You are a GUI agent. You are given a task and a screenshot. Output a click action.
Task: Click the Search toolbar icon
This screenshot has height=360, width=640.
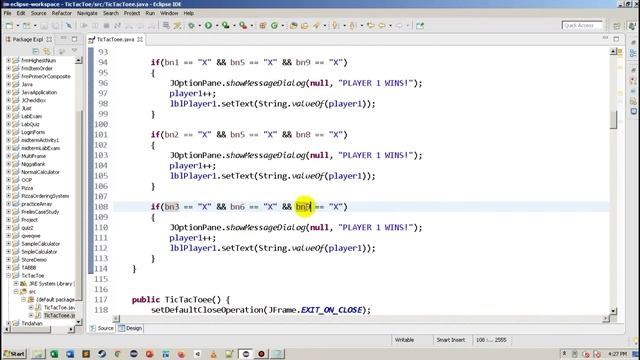pos(316,26)
